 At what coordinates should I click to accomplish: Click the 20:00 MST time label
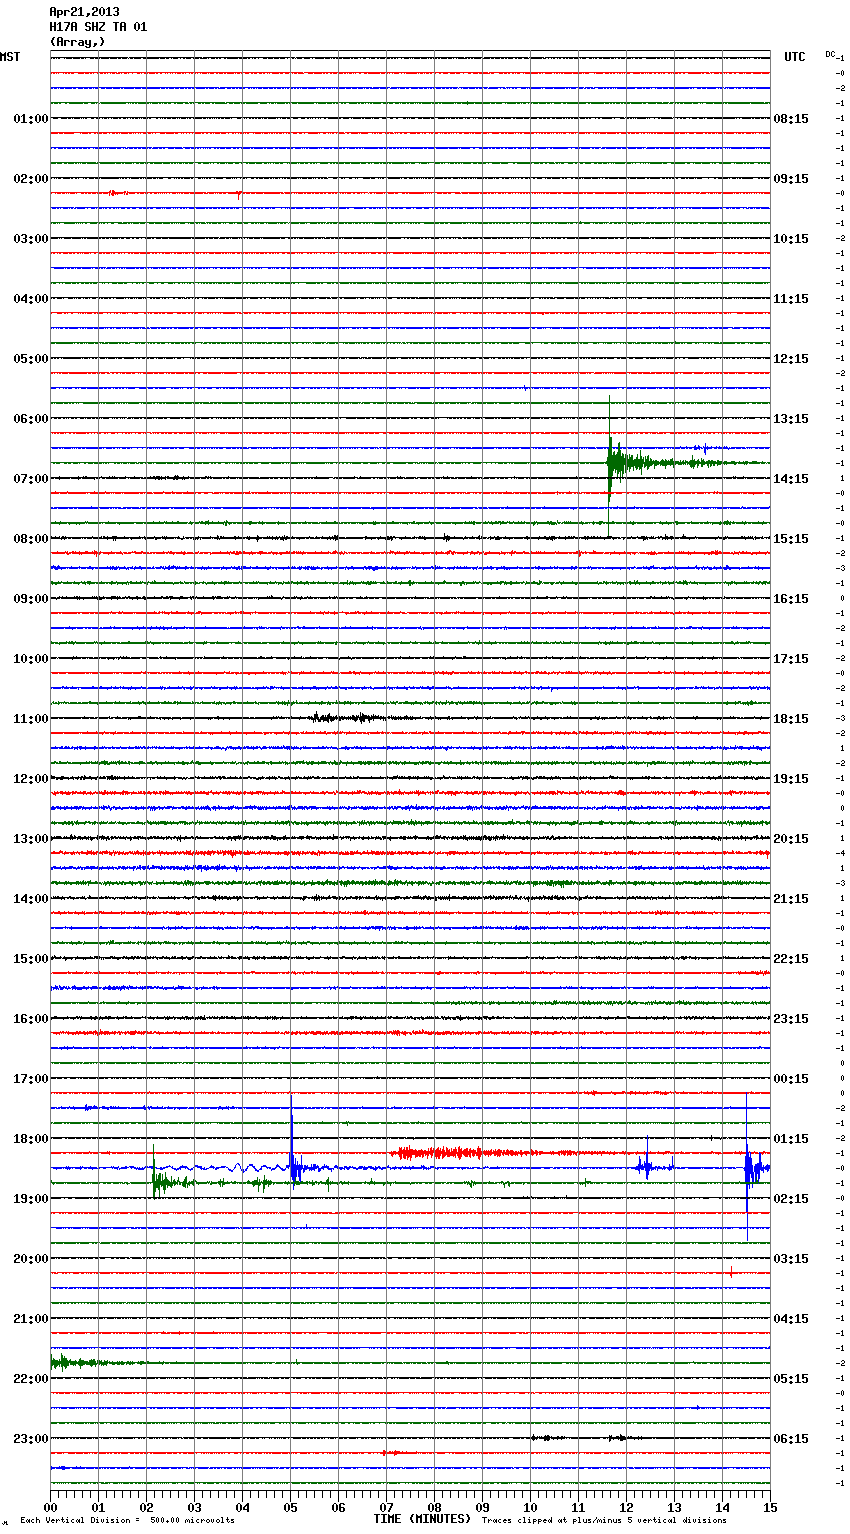pyautogui.click(x=31, y=1259)
